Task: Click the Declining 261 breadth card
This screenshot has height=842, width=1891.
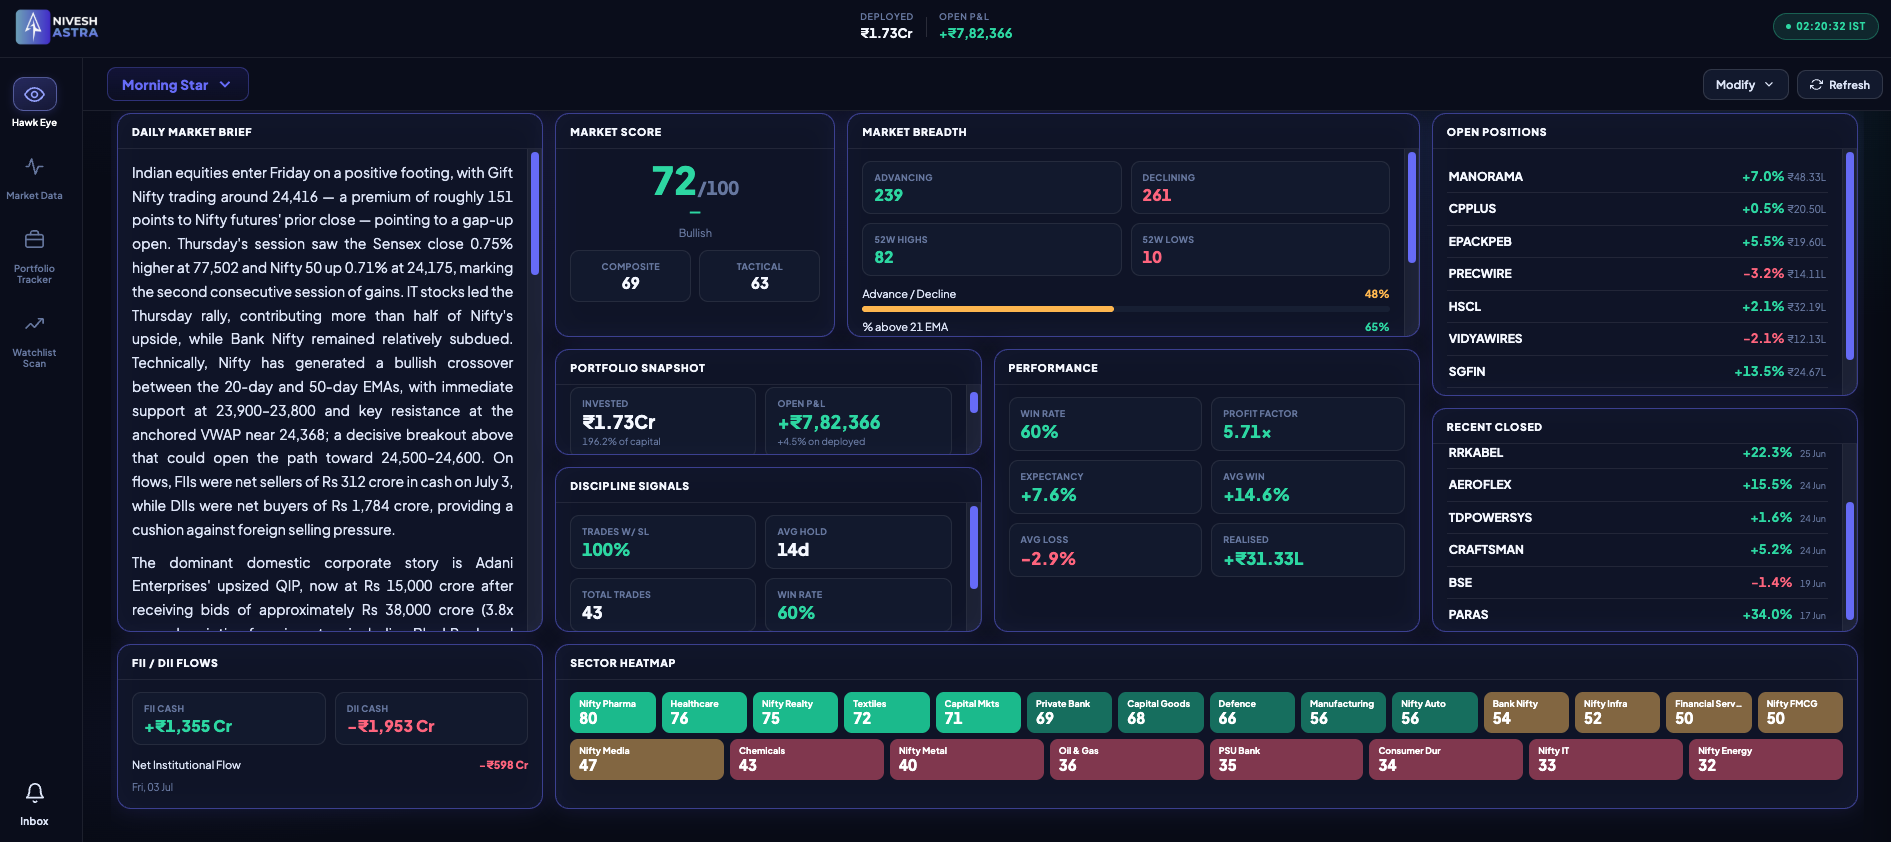Action: [1260, 187]
